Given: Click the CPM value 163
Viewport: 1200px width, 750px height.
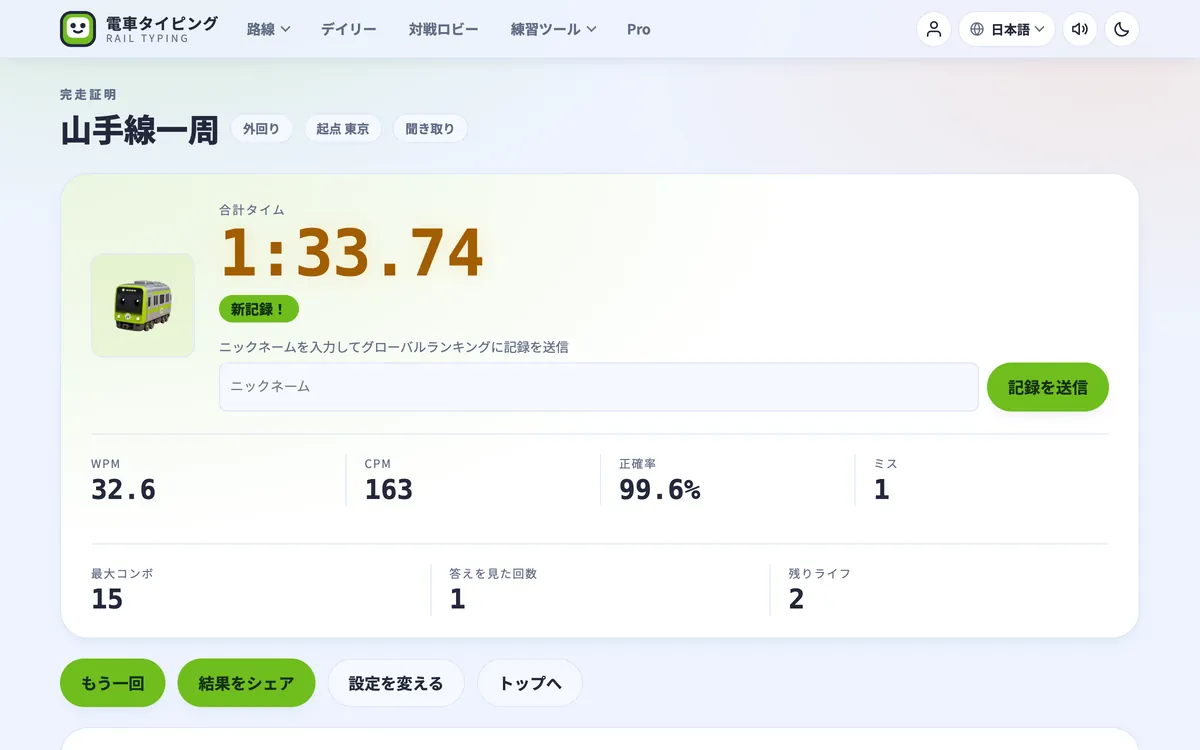Looking at the screenshot, I should 389,489.
